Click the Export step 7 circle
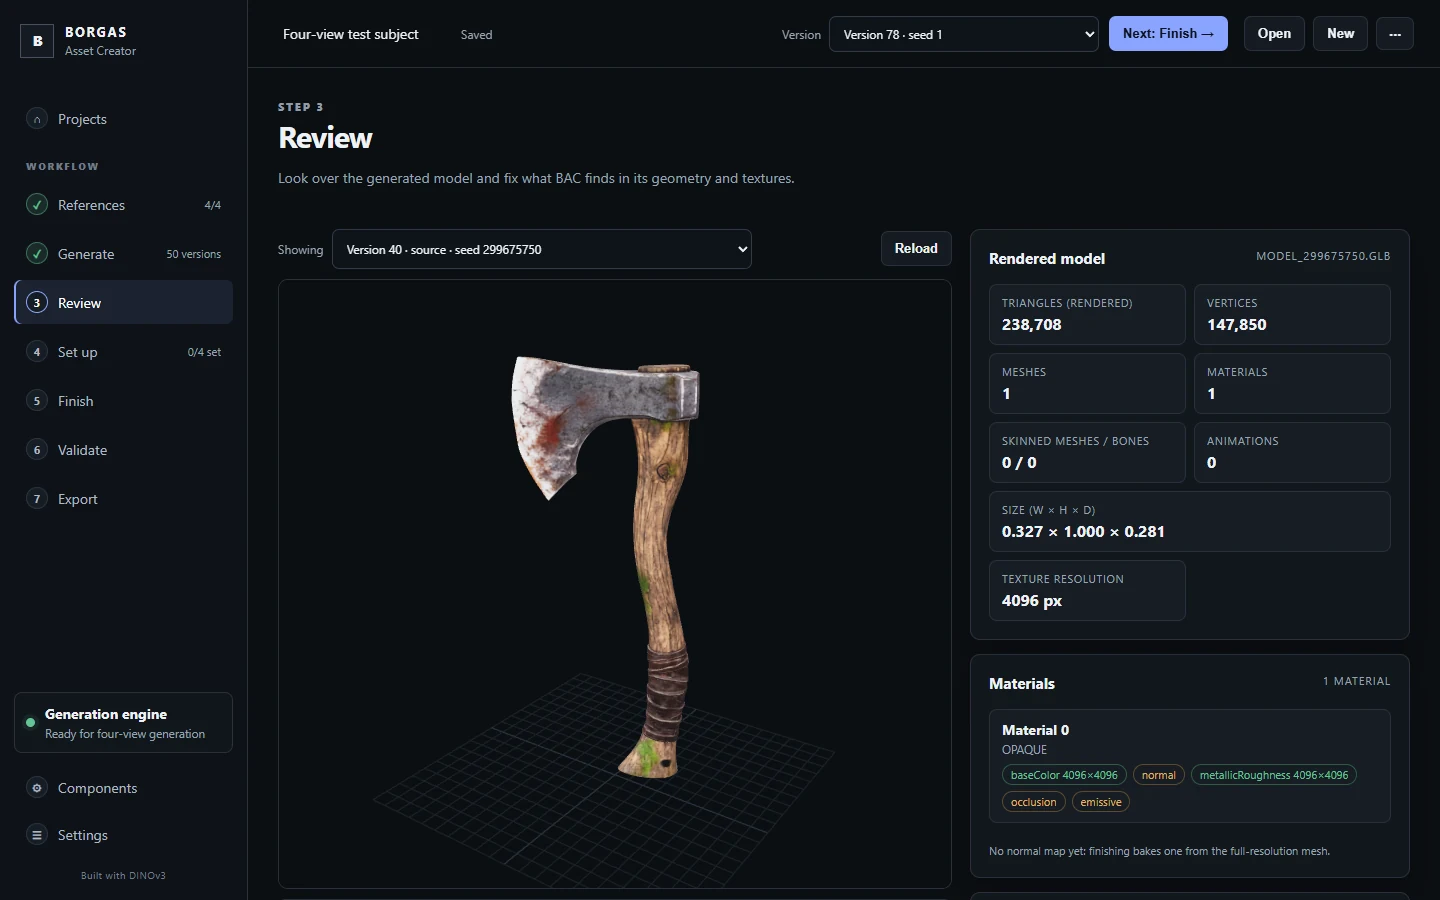The height and width of the screenshot is (900, 1440). point(37,499)
